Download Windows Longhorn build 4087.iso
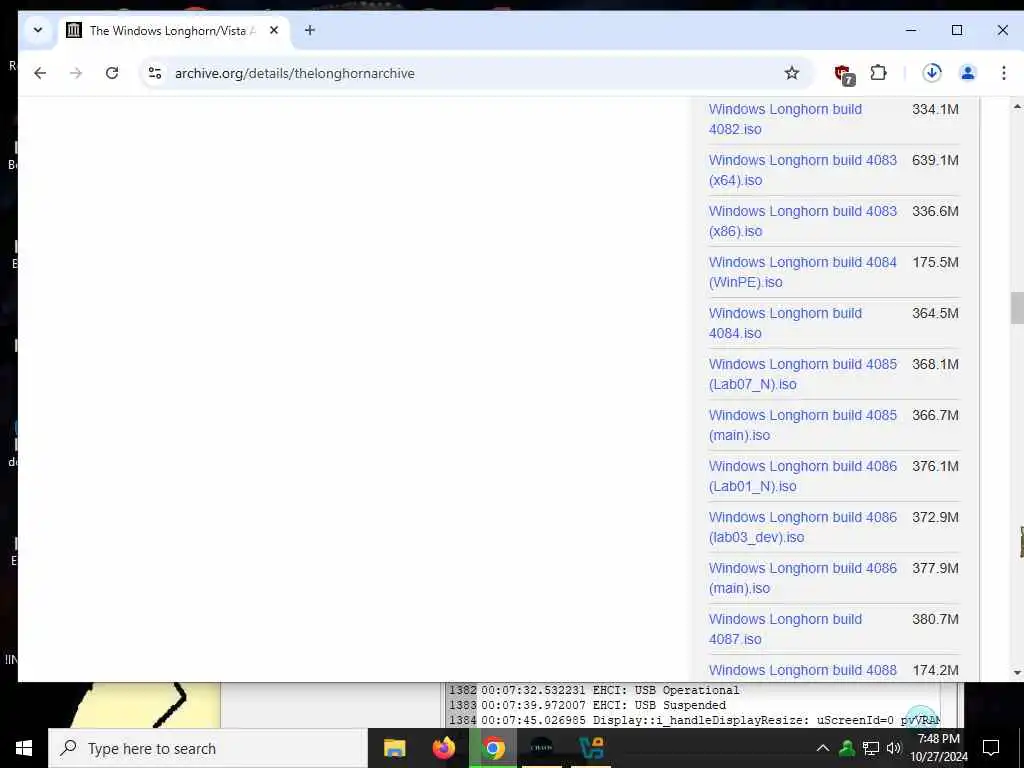The width and height of the screenshot is (1024, 768). pos(785,628)
